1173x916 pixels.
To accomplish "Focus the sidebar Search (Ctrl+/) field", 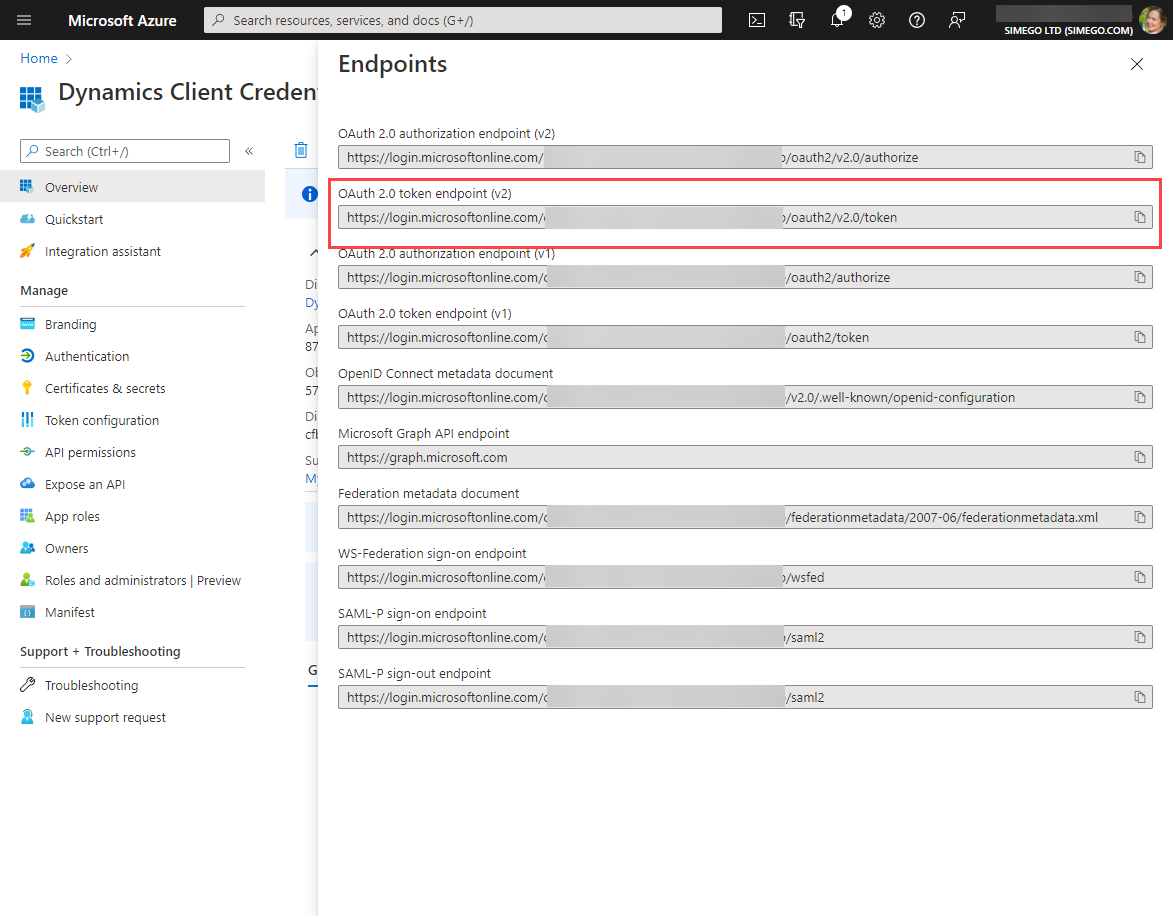I will [x=125, y=151].
